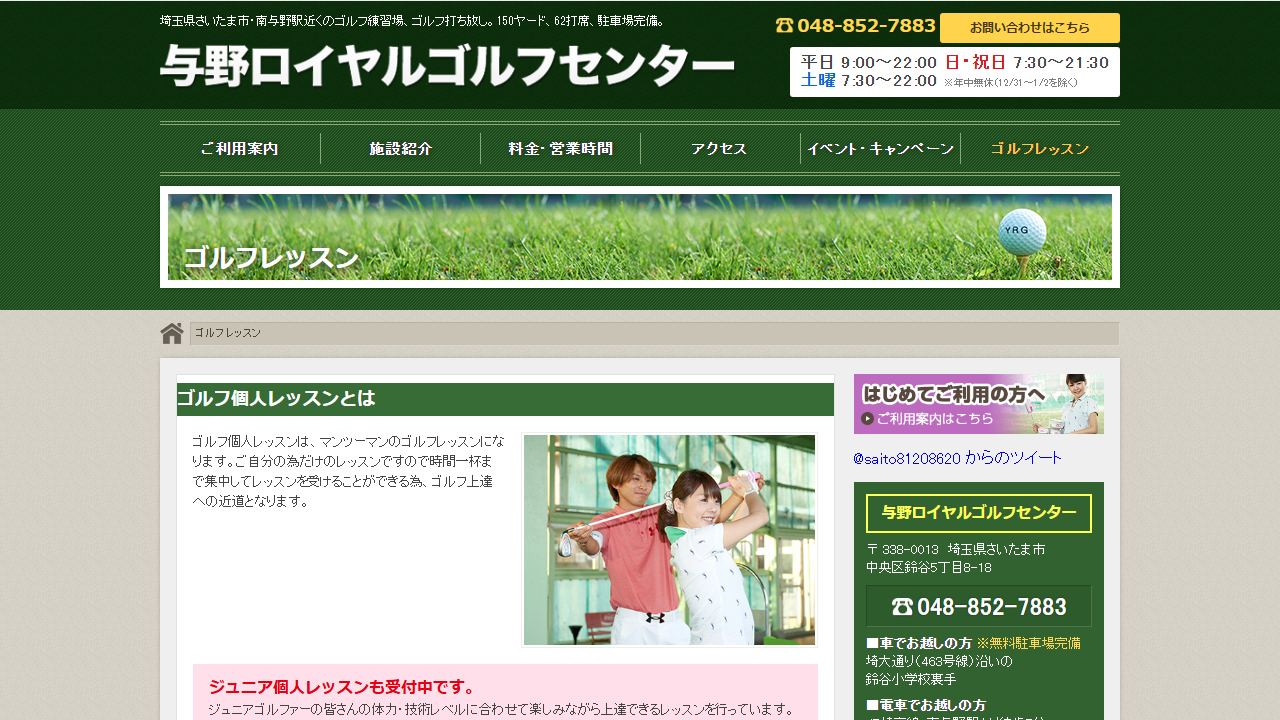1280x720 pixels.
Task: Click the お問い合わせはこちら button
Action: coord(1030,28)
